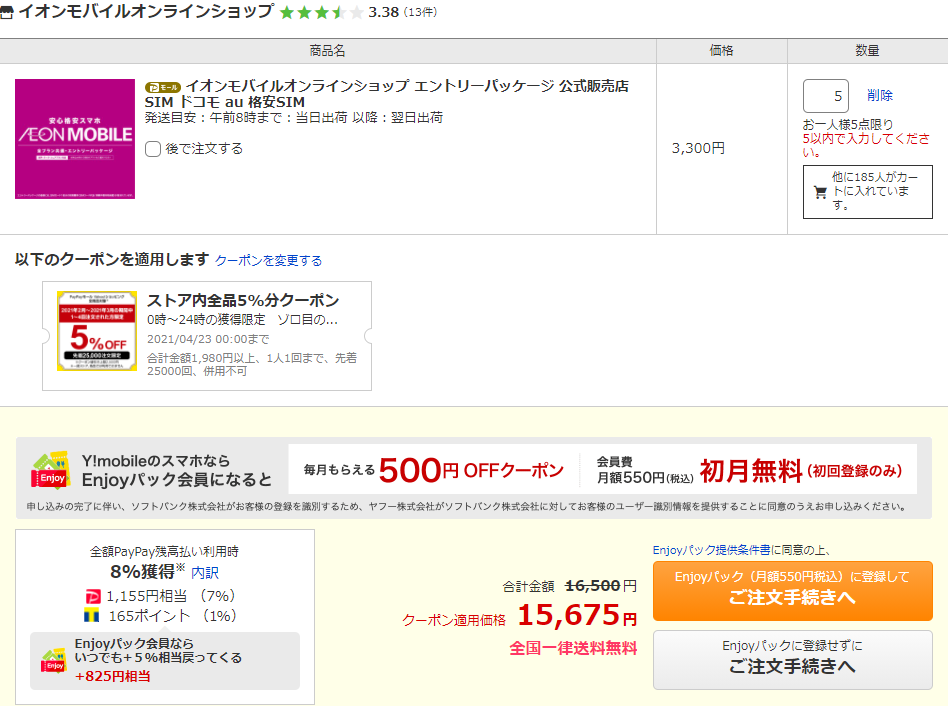This screenshot has width=948, height=706.
Task: Click orange Enjoyパックに登録してご注文手続きへ button
Action: pyautogui.click(x=793, y=591)
